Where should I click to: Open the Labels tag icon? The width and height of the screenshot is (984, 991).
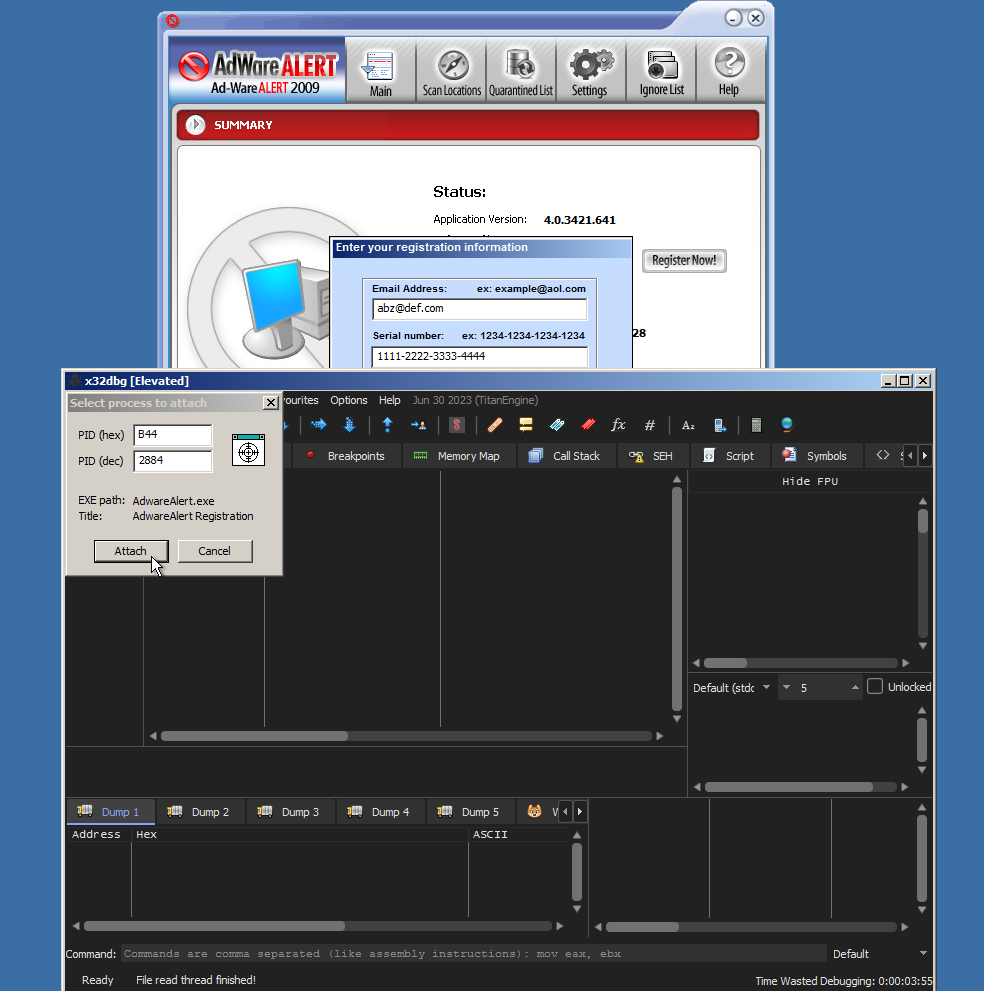[x=557, y=425]
